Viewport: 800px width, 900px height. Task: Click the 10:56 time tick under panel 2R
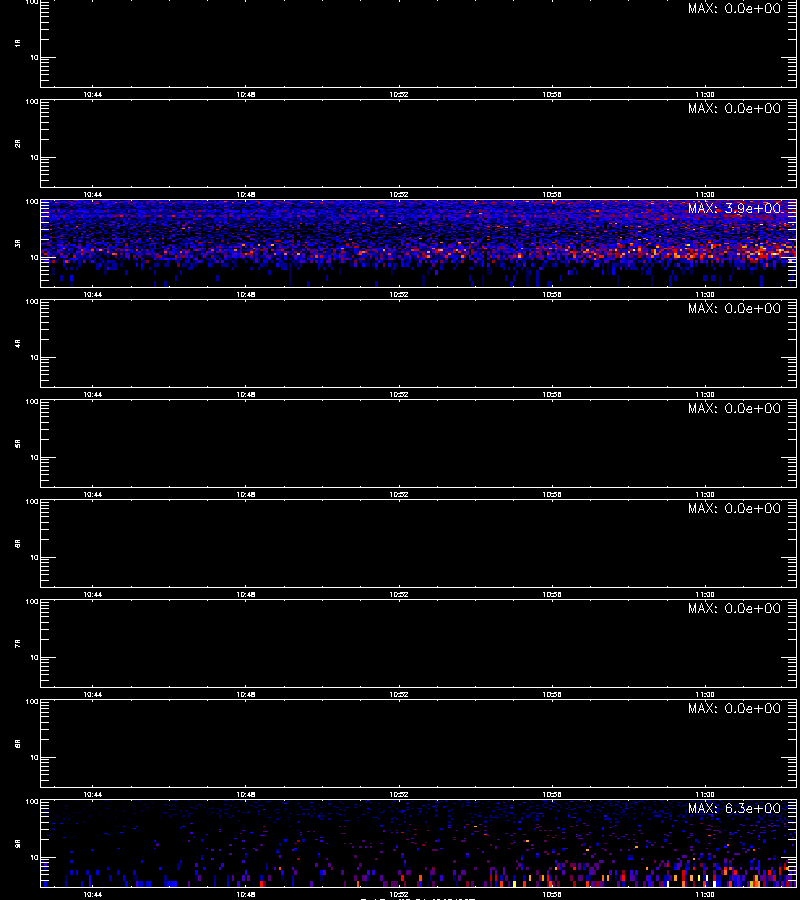[552, 195]
